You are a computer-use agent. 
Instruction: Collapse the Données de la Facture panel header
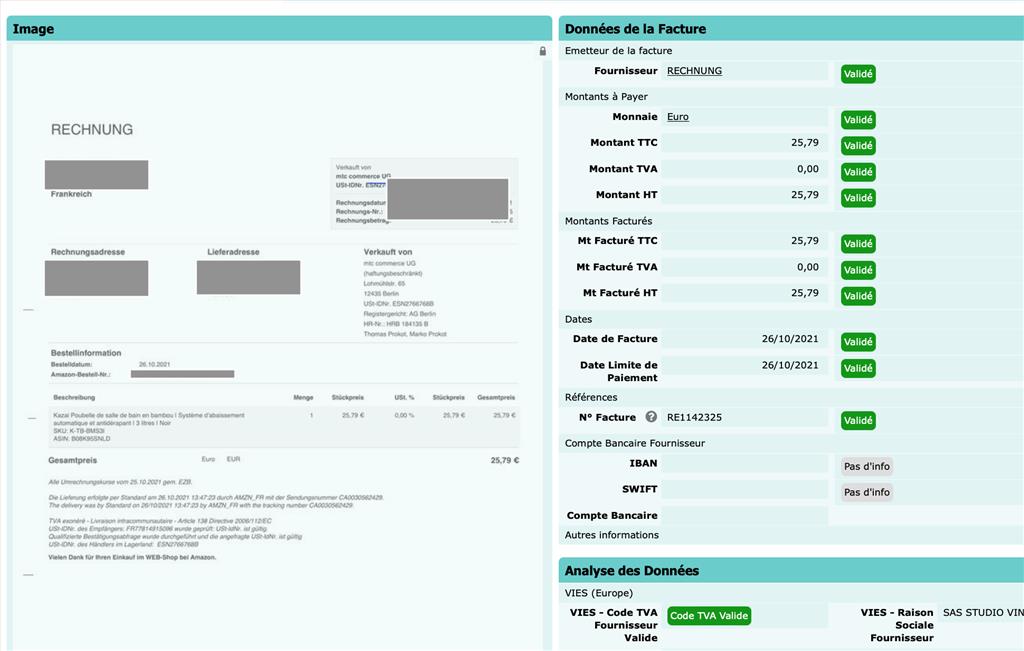point(791,29)
